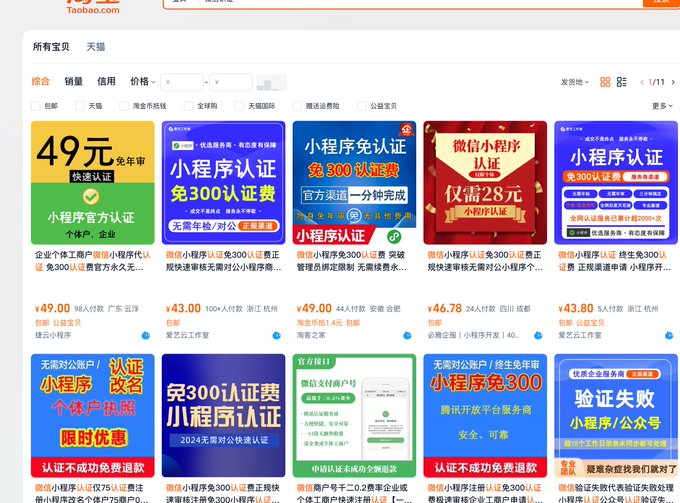Tick the 天猫国际 filter checkbox

(241, 105)
